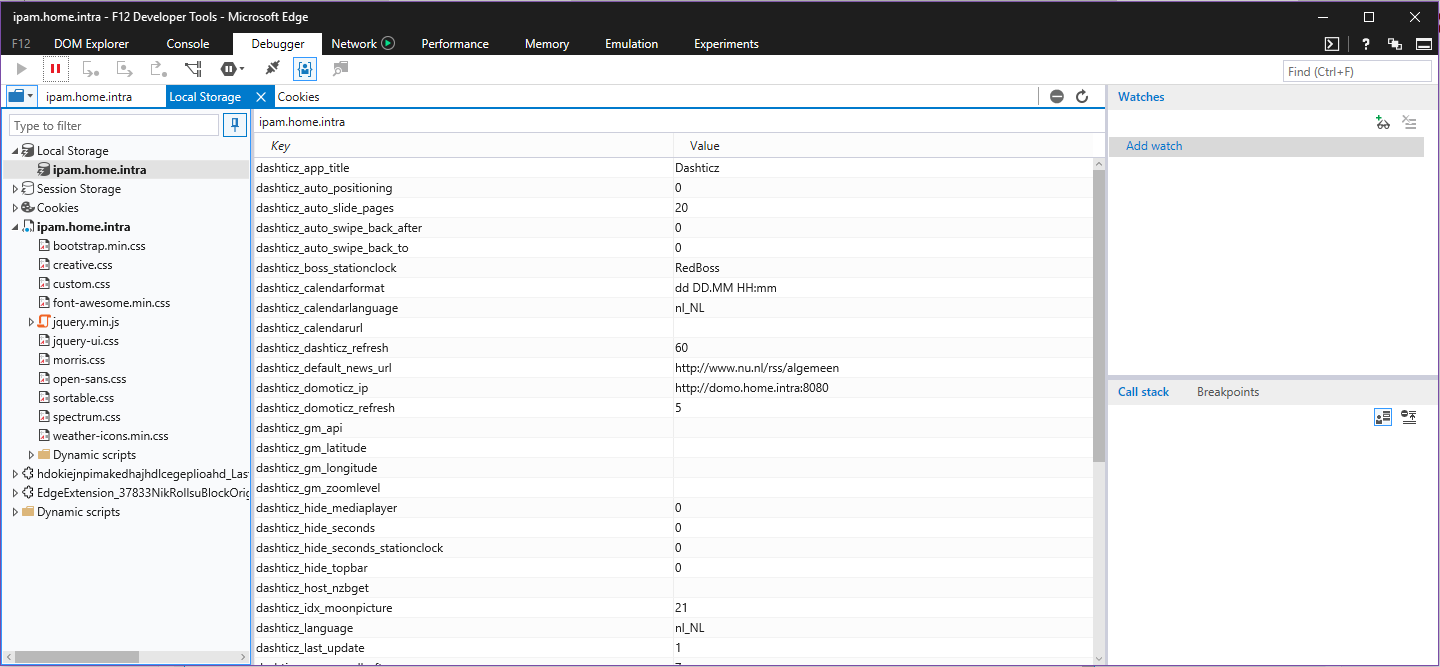
Task: Switch to the Breakpoints pane tab
Action: (1228, 392)
